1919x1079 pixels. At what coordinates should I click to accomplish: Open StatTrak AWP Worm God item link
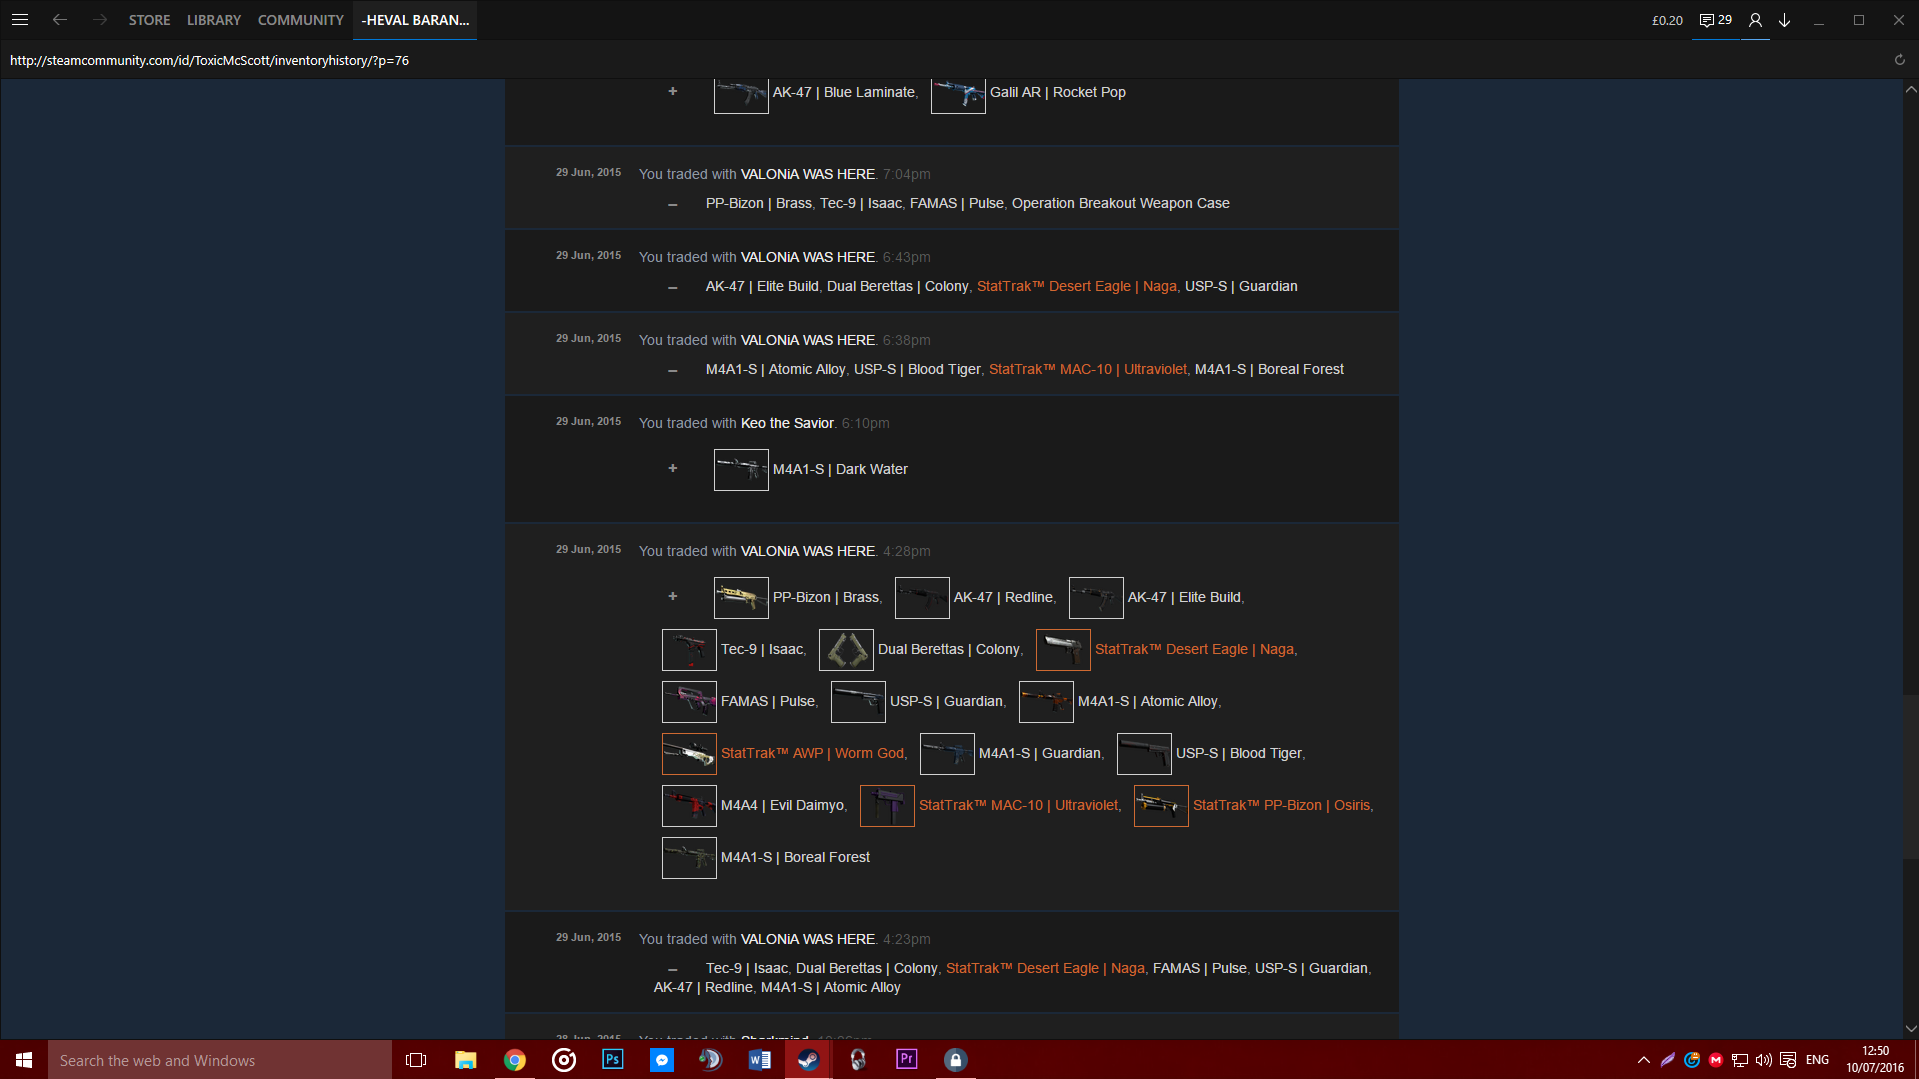click(x=812, y=753)
